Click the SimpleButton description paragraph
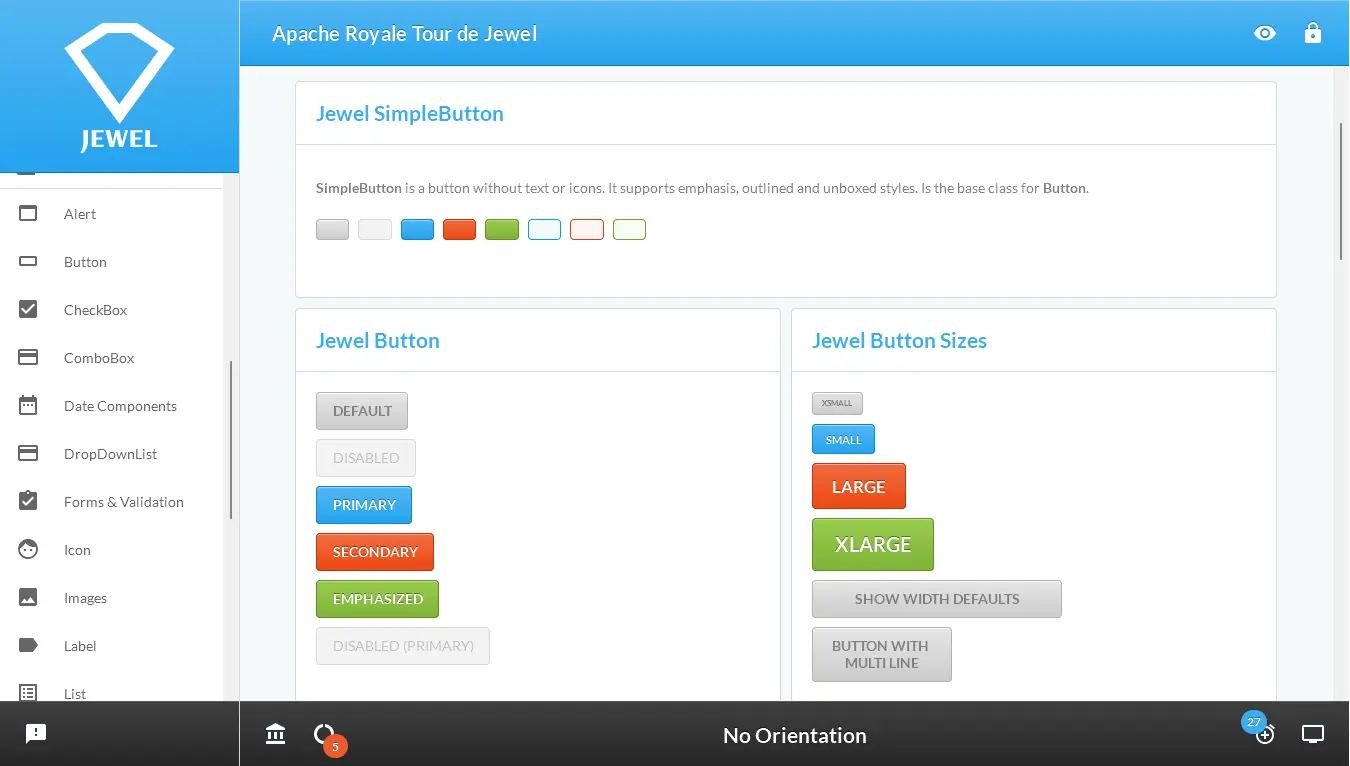The height and width of the screenshot is (766, 1350). (702, 188)
